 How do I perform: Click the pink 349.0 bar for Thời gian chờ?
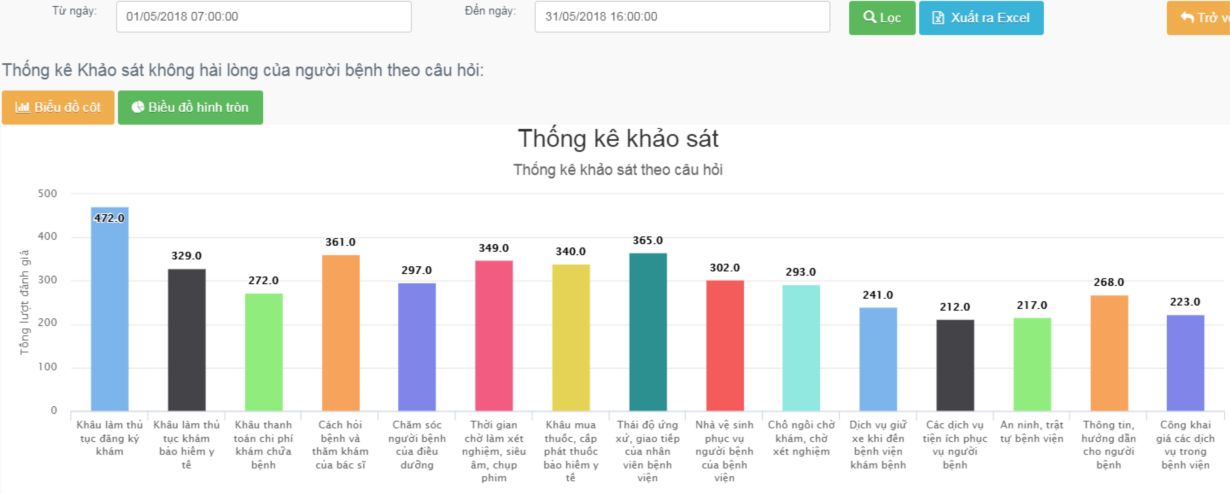494,336
